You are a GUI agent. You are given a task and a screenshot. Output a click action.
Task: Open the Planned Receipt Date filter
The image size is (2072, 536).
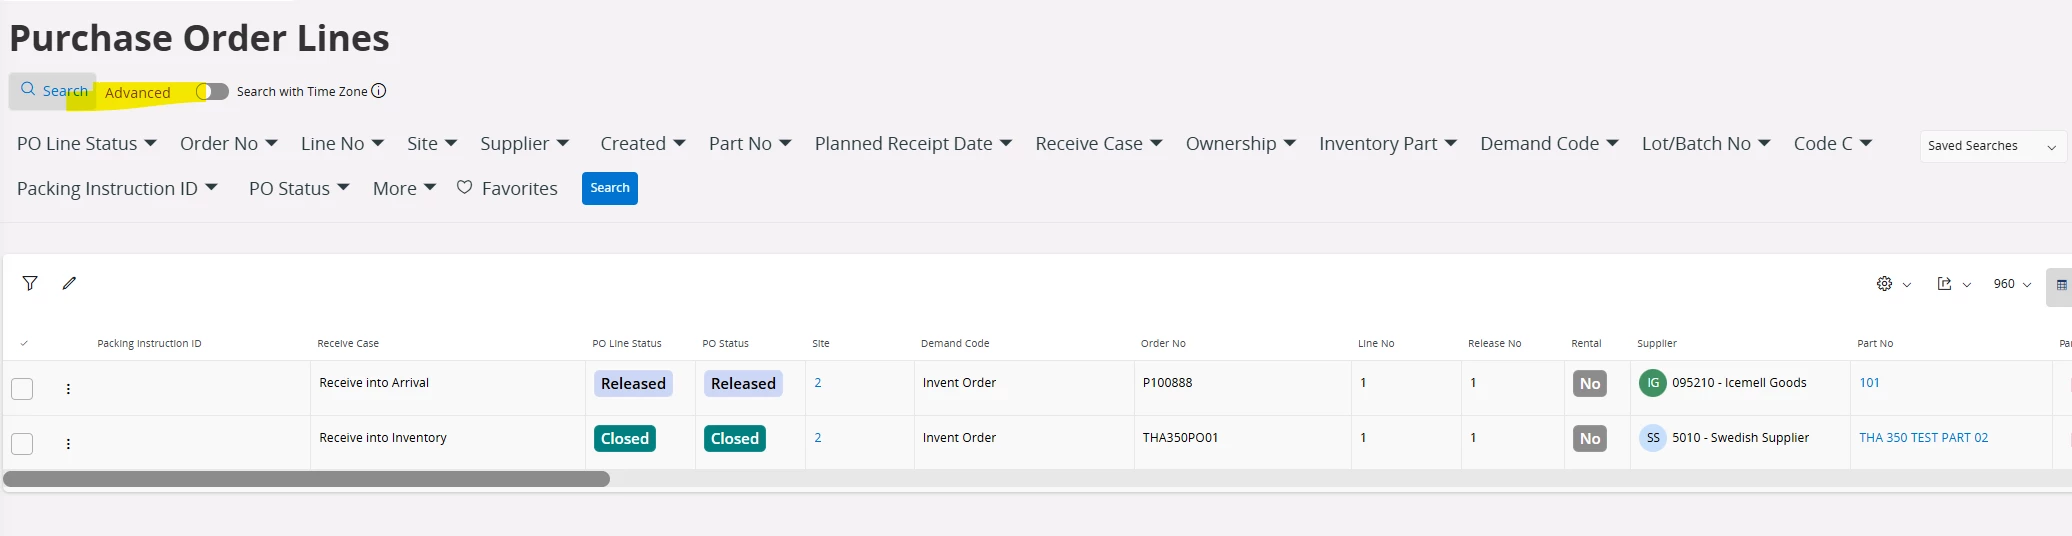913,144
